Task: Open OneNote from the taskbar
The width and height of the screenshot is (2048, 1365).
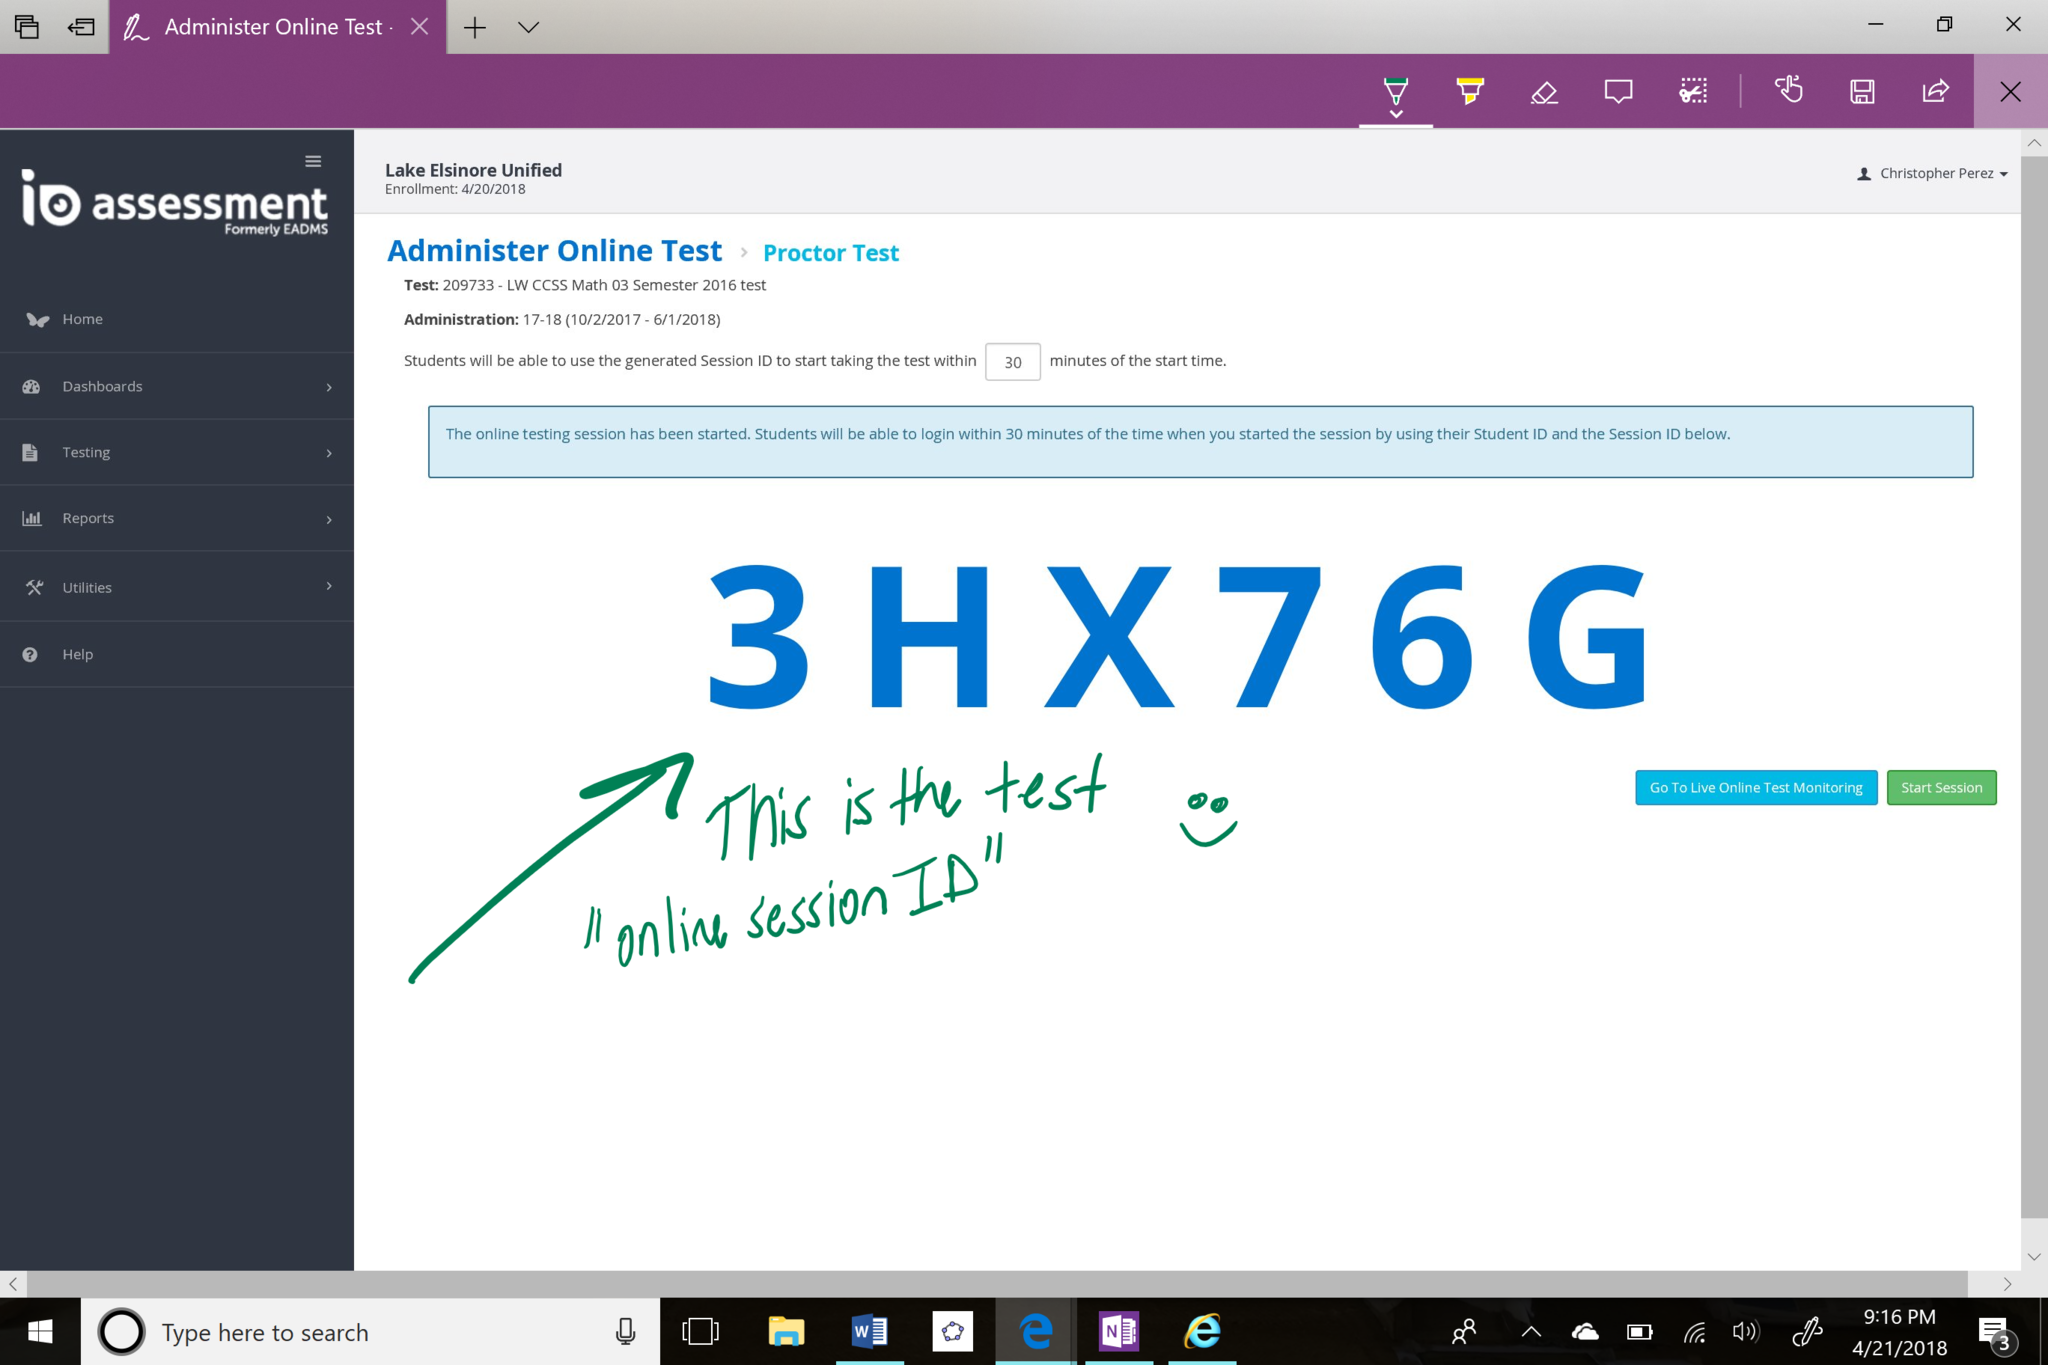Action: pos(1118,1331)
